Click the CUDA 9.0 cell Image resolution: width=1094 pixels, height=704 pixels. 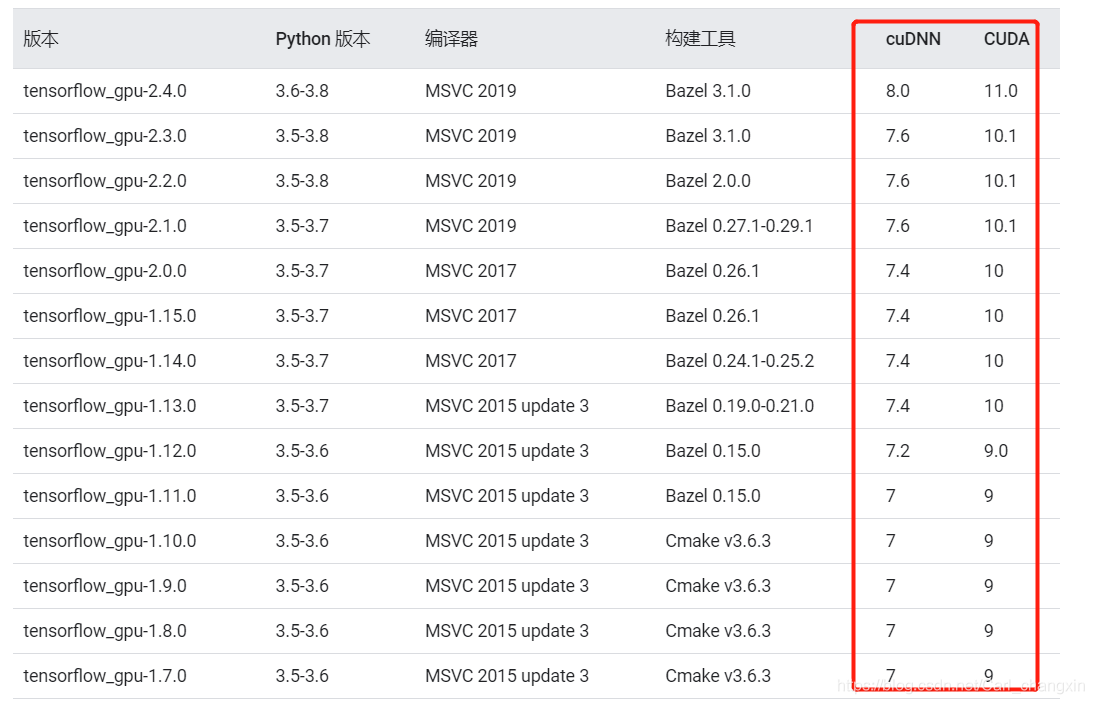tap(996, 451)
